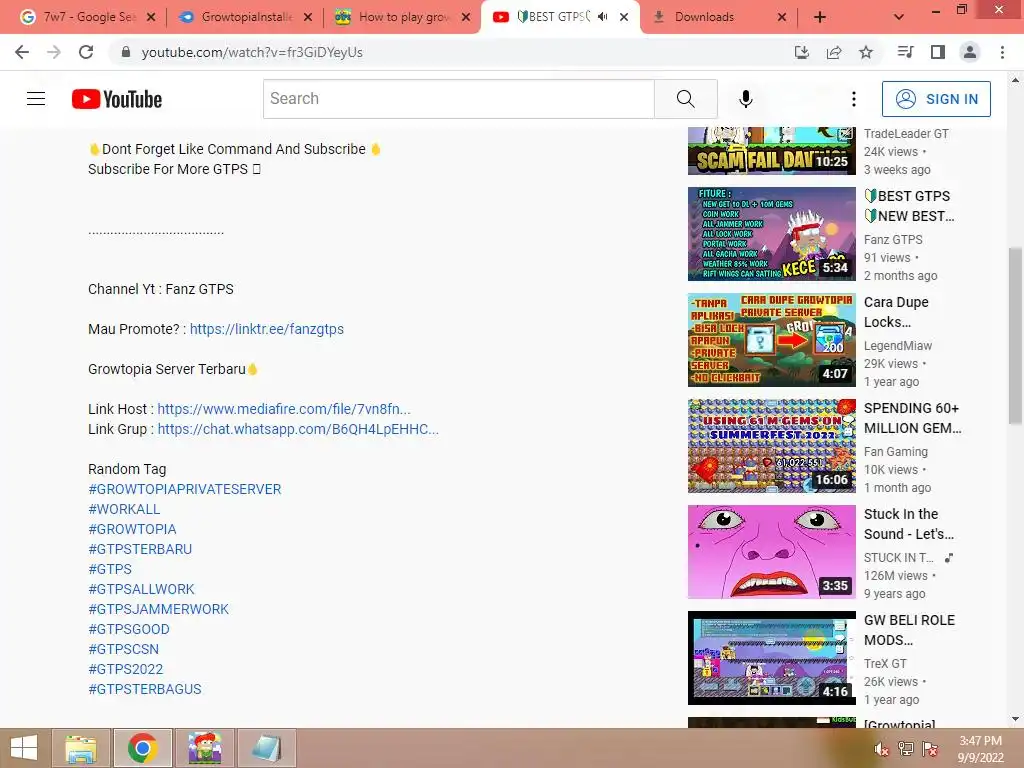The height and width of the screenshot is (768, 1024).
Task: Open the WhatsApp group chat link
Action: coord(298,429)
